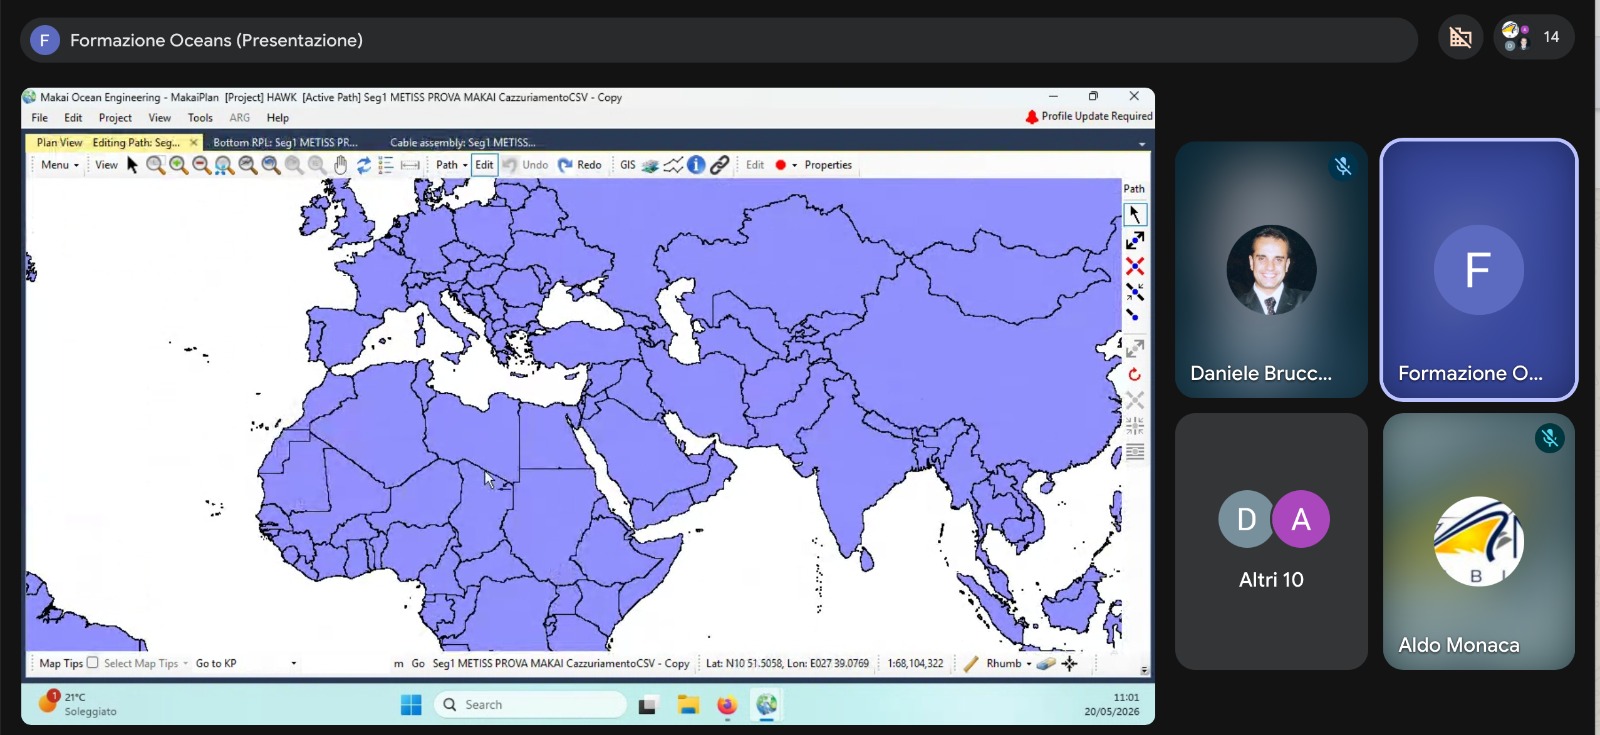Click the blue info icon in toolbar
This screenshot has height=735, width=1600.
696,165
